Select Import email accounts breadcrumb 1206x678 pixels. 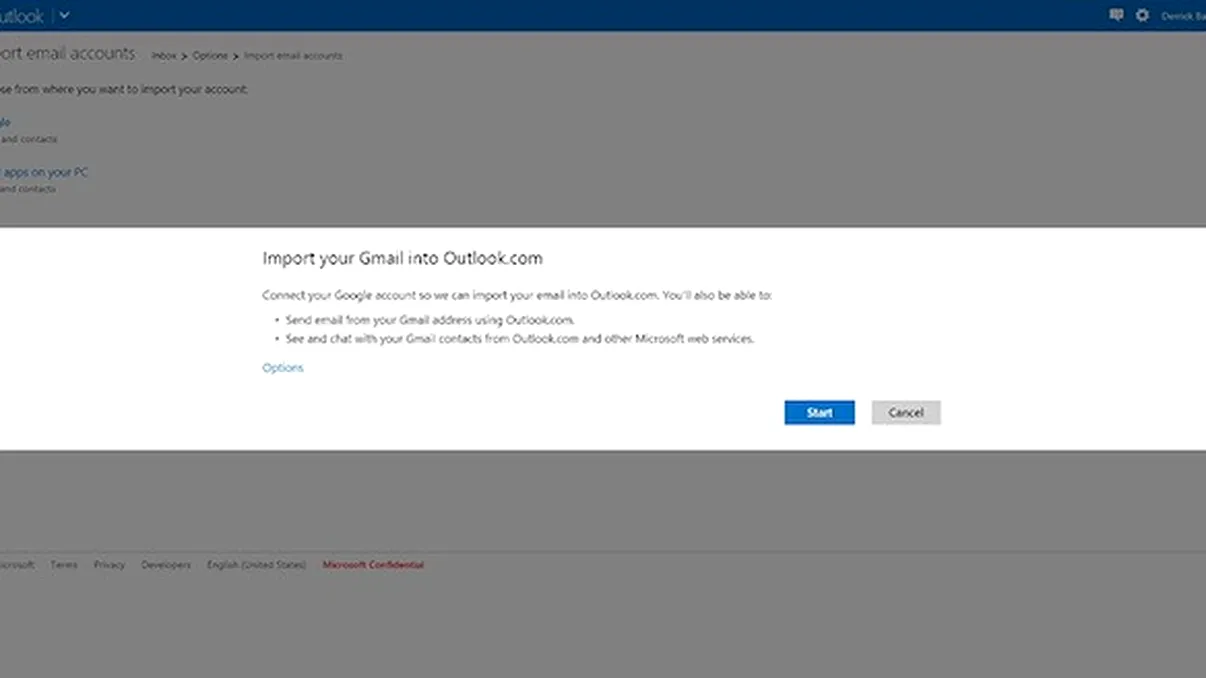coord(291,55)
